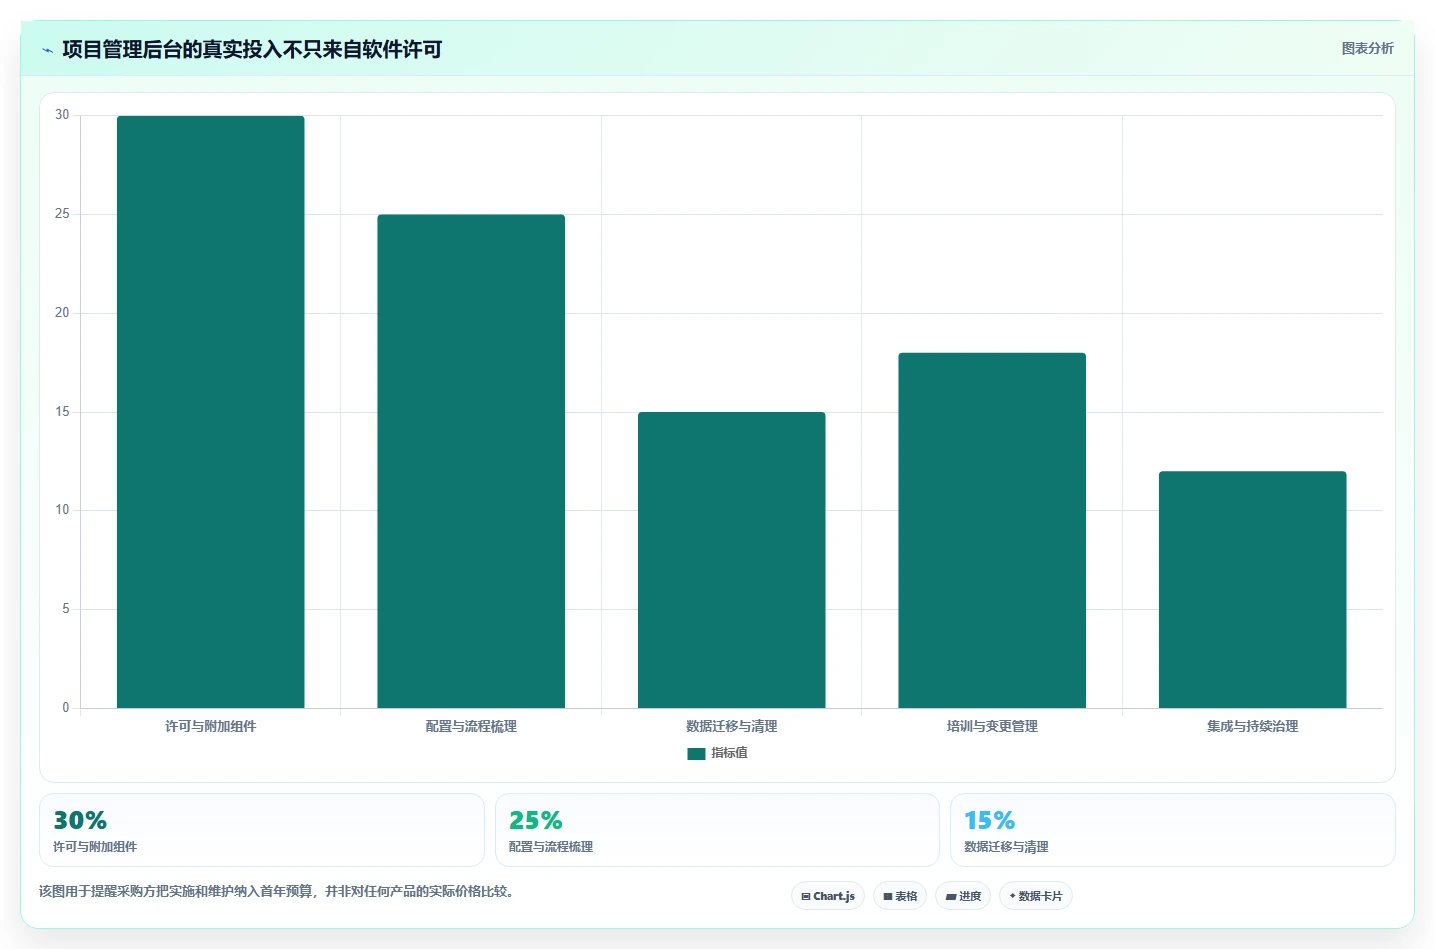Select the 配置与流程梳理 bar in the chart
The image size is (1435, 949).
pos(471,461)
